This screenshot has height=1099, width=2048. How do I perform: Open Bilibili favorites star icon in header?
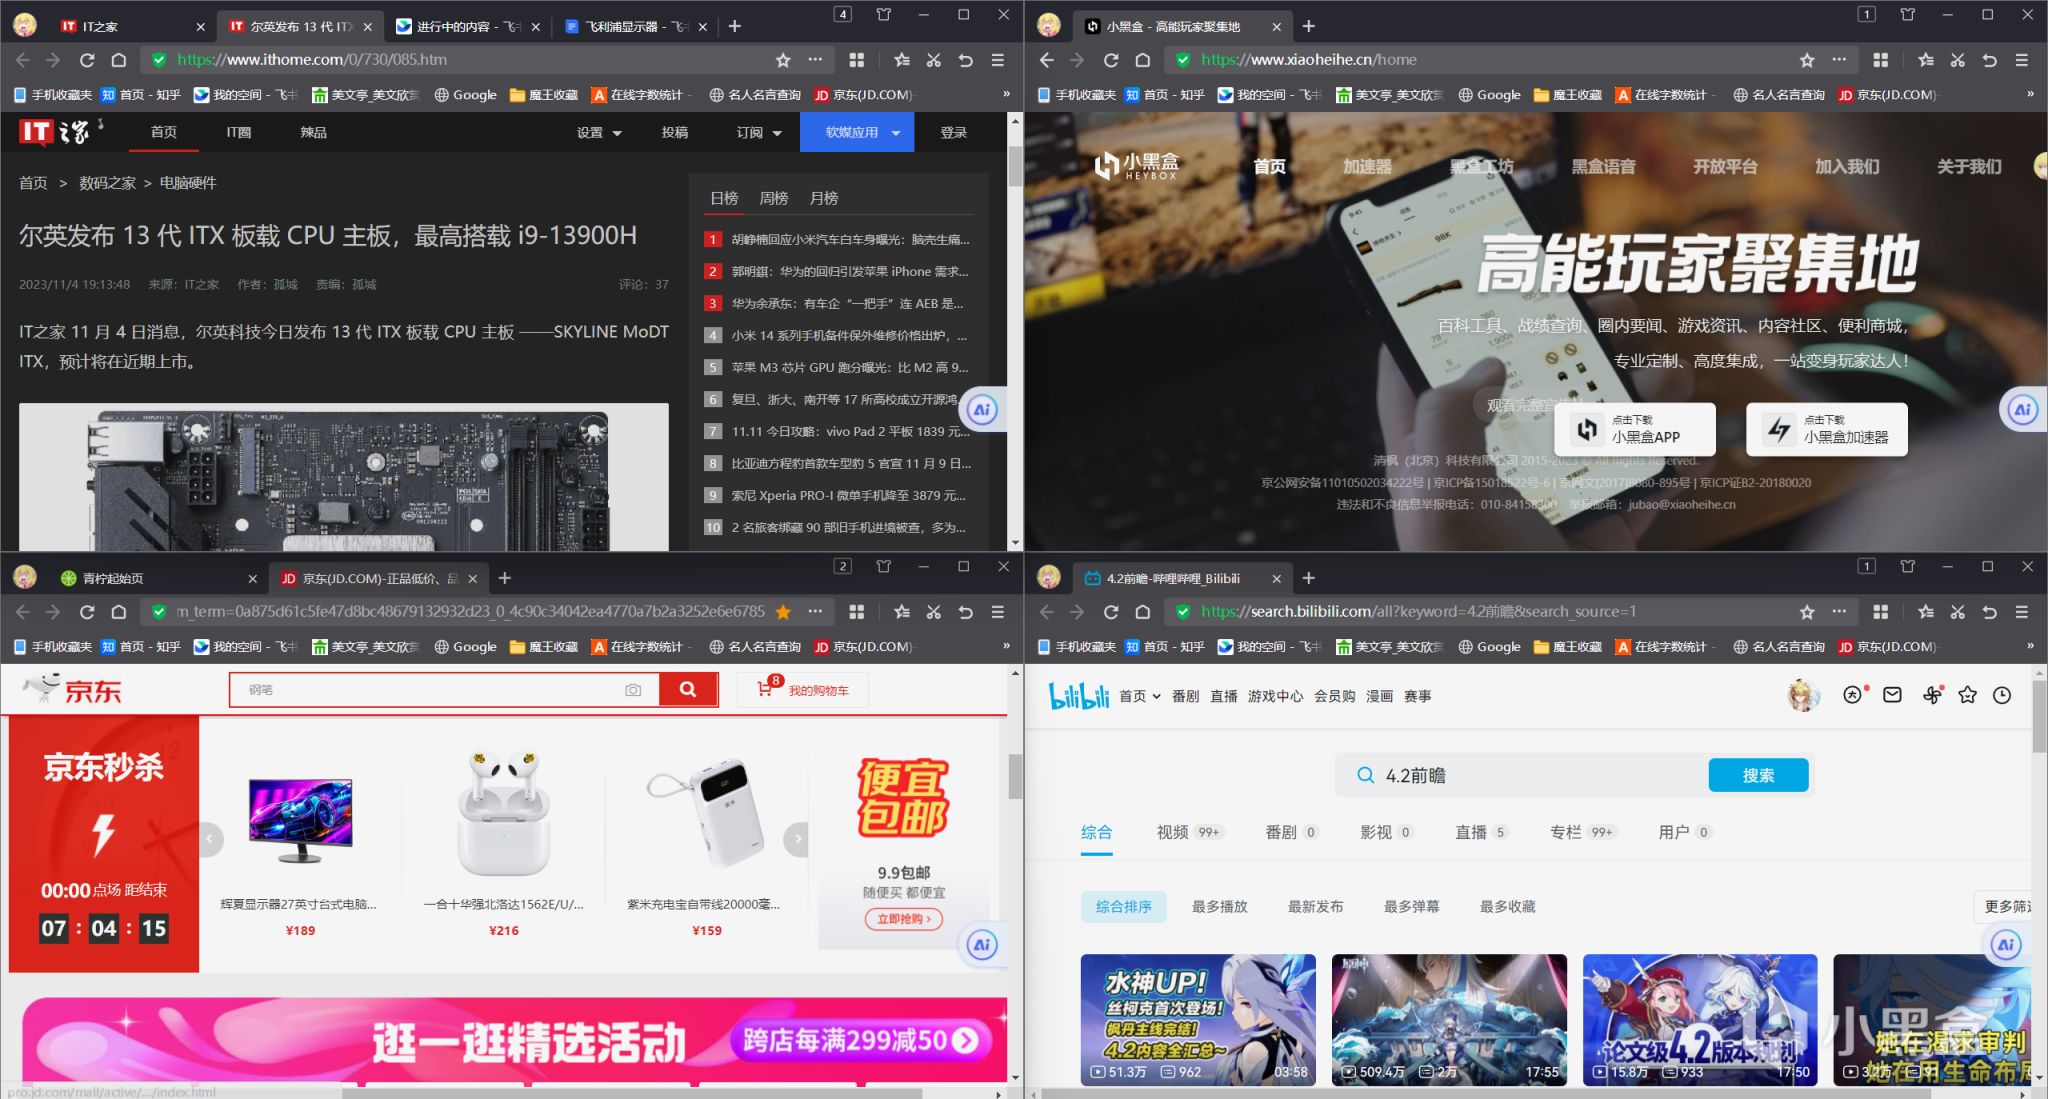click(1967, 695)
